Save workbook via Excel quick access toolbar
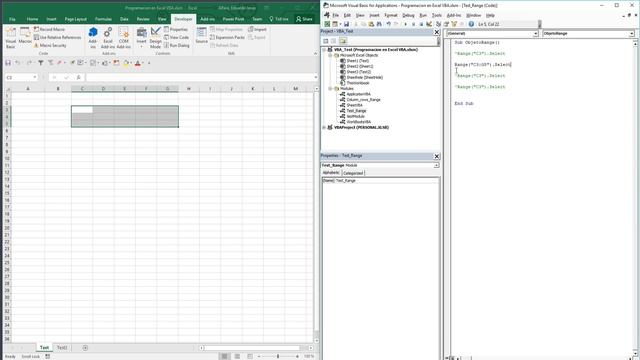640x360 pixels. click(8, 63)
